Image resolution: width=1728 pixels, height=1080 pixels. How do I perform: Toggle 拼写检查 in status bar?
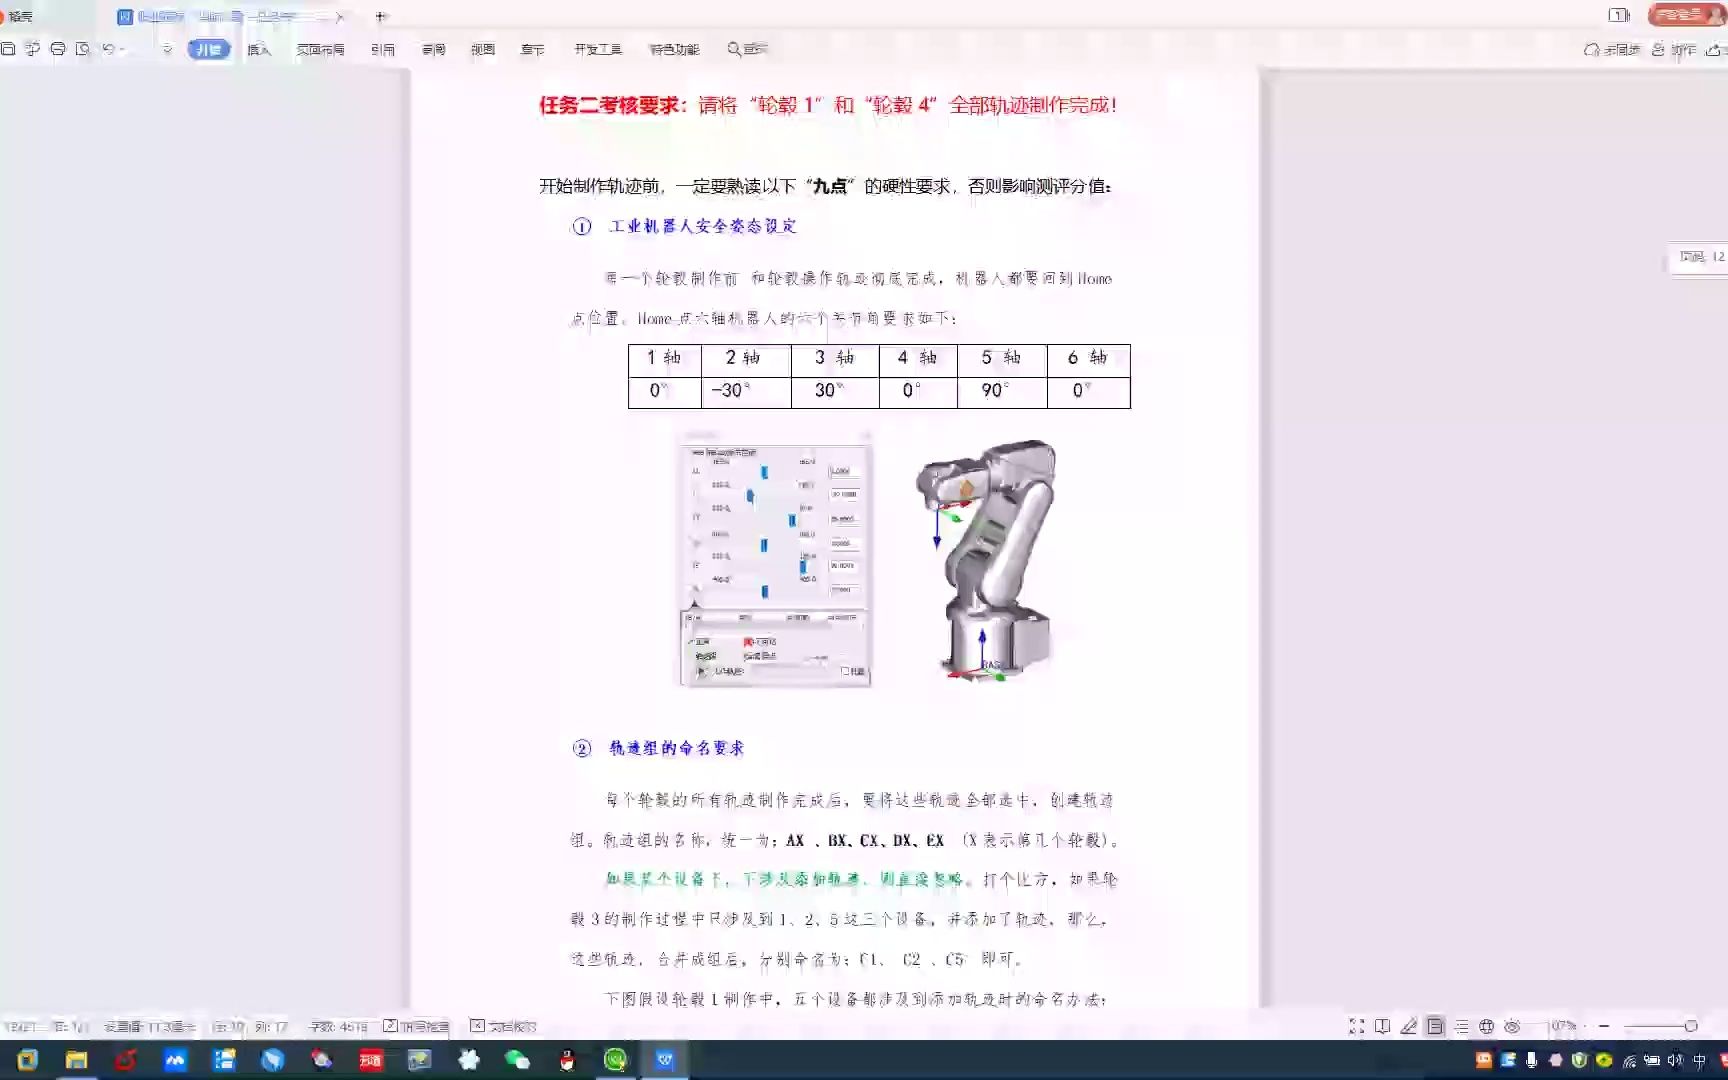point(416,1026)
